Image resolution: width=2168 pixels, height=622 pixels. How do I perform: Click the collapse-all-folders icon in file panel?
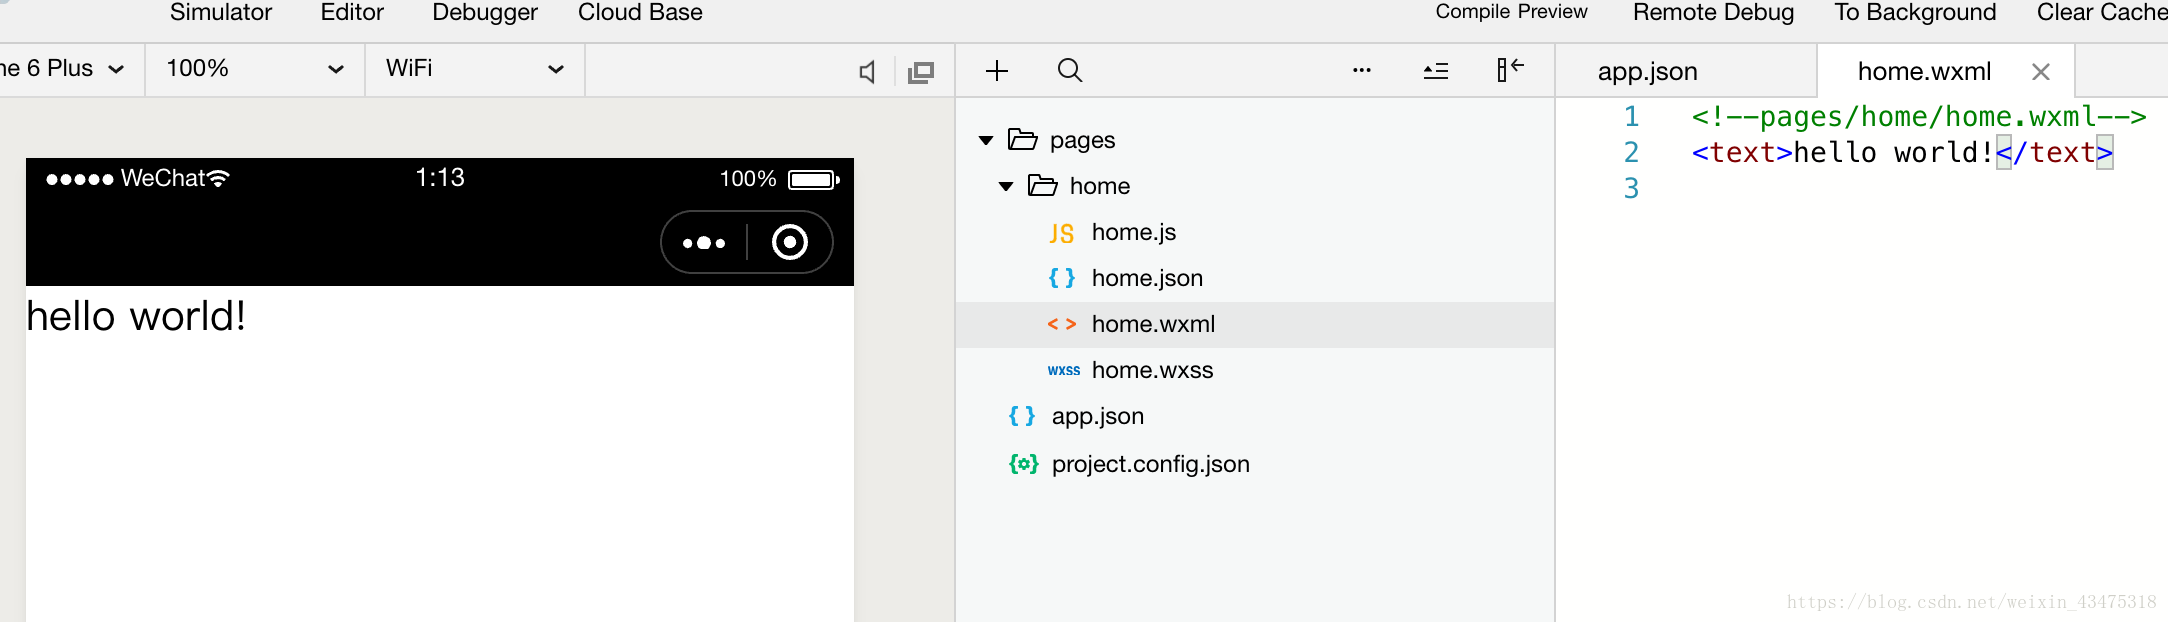(x=1436, y=71)
